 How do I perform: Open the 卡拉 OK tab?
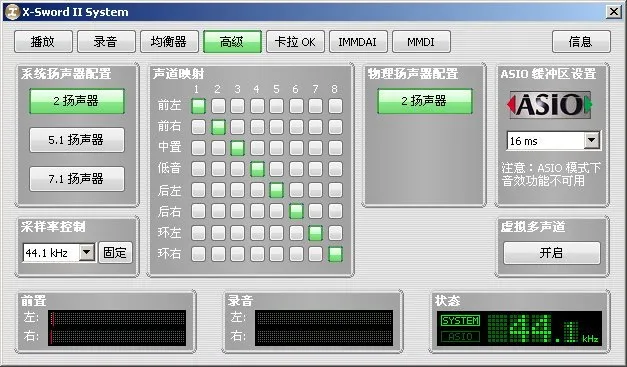[296, 42]
